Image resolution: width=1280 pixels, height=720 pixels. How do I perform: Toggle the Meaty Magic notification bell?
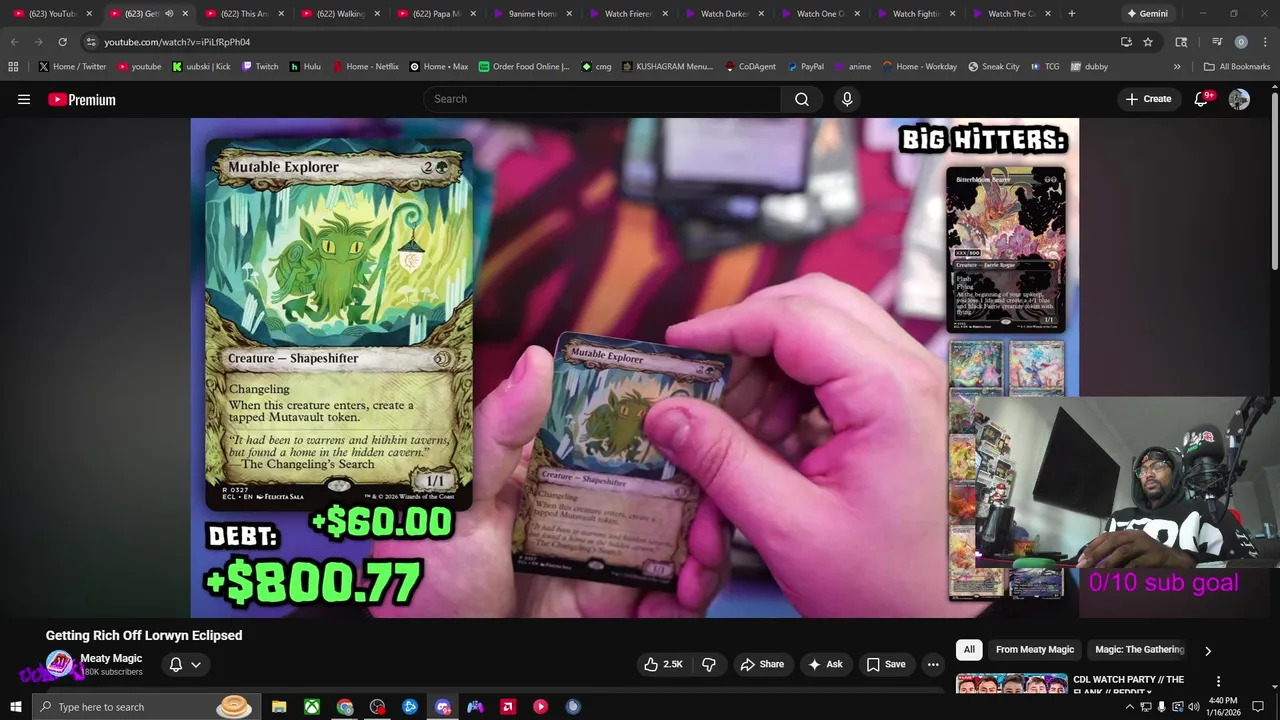pyautogui.click(x=176, y=664)
